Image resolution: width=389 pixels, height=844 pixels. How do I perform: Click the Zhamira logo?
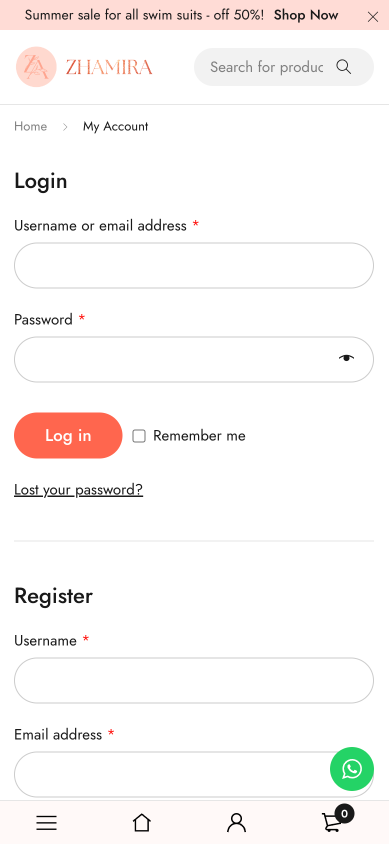[x=84, y=67]
